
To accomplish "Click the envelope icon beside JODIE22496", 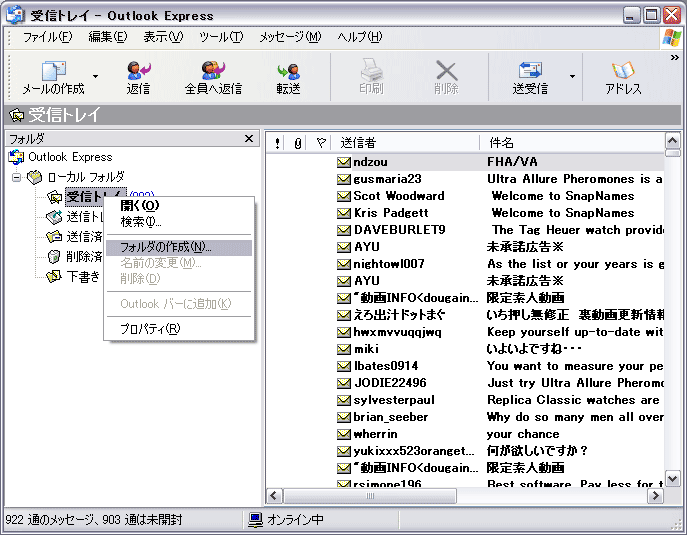I will tap(344, 383).
